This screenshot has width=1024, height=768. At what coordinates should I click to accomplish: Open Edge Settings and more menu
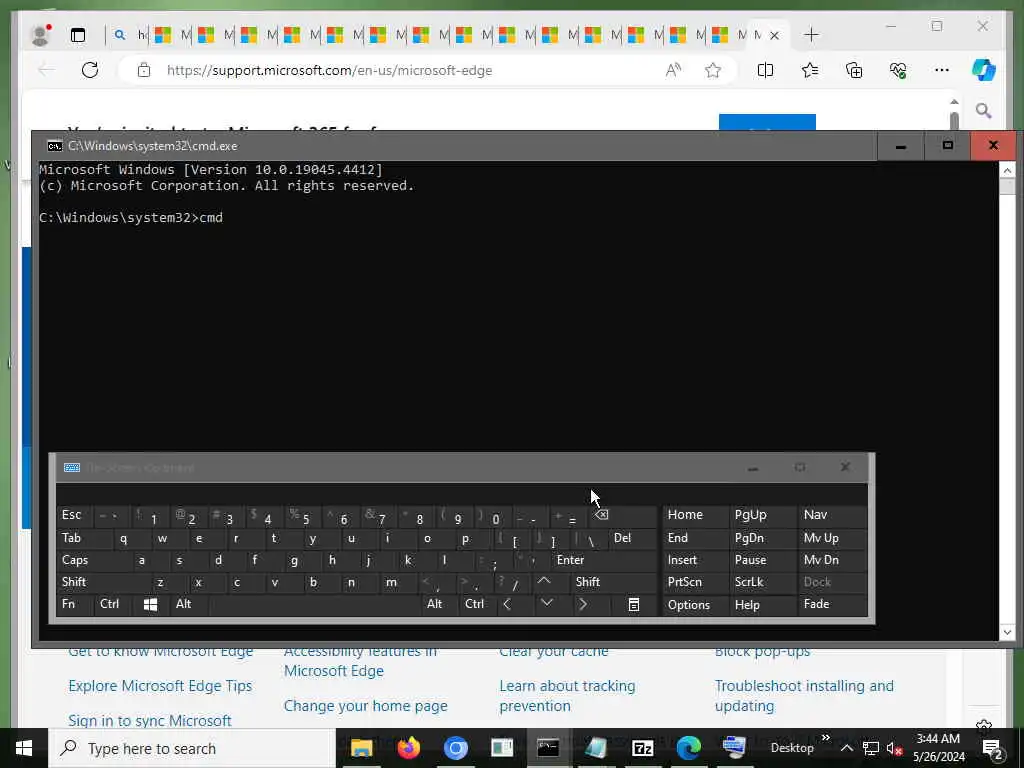click(942, 70)
